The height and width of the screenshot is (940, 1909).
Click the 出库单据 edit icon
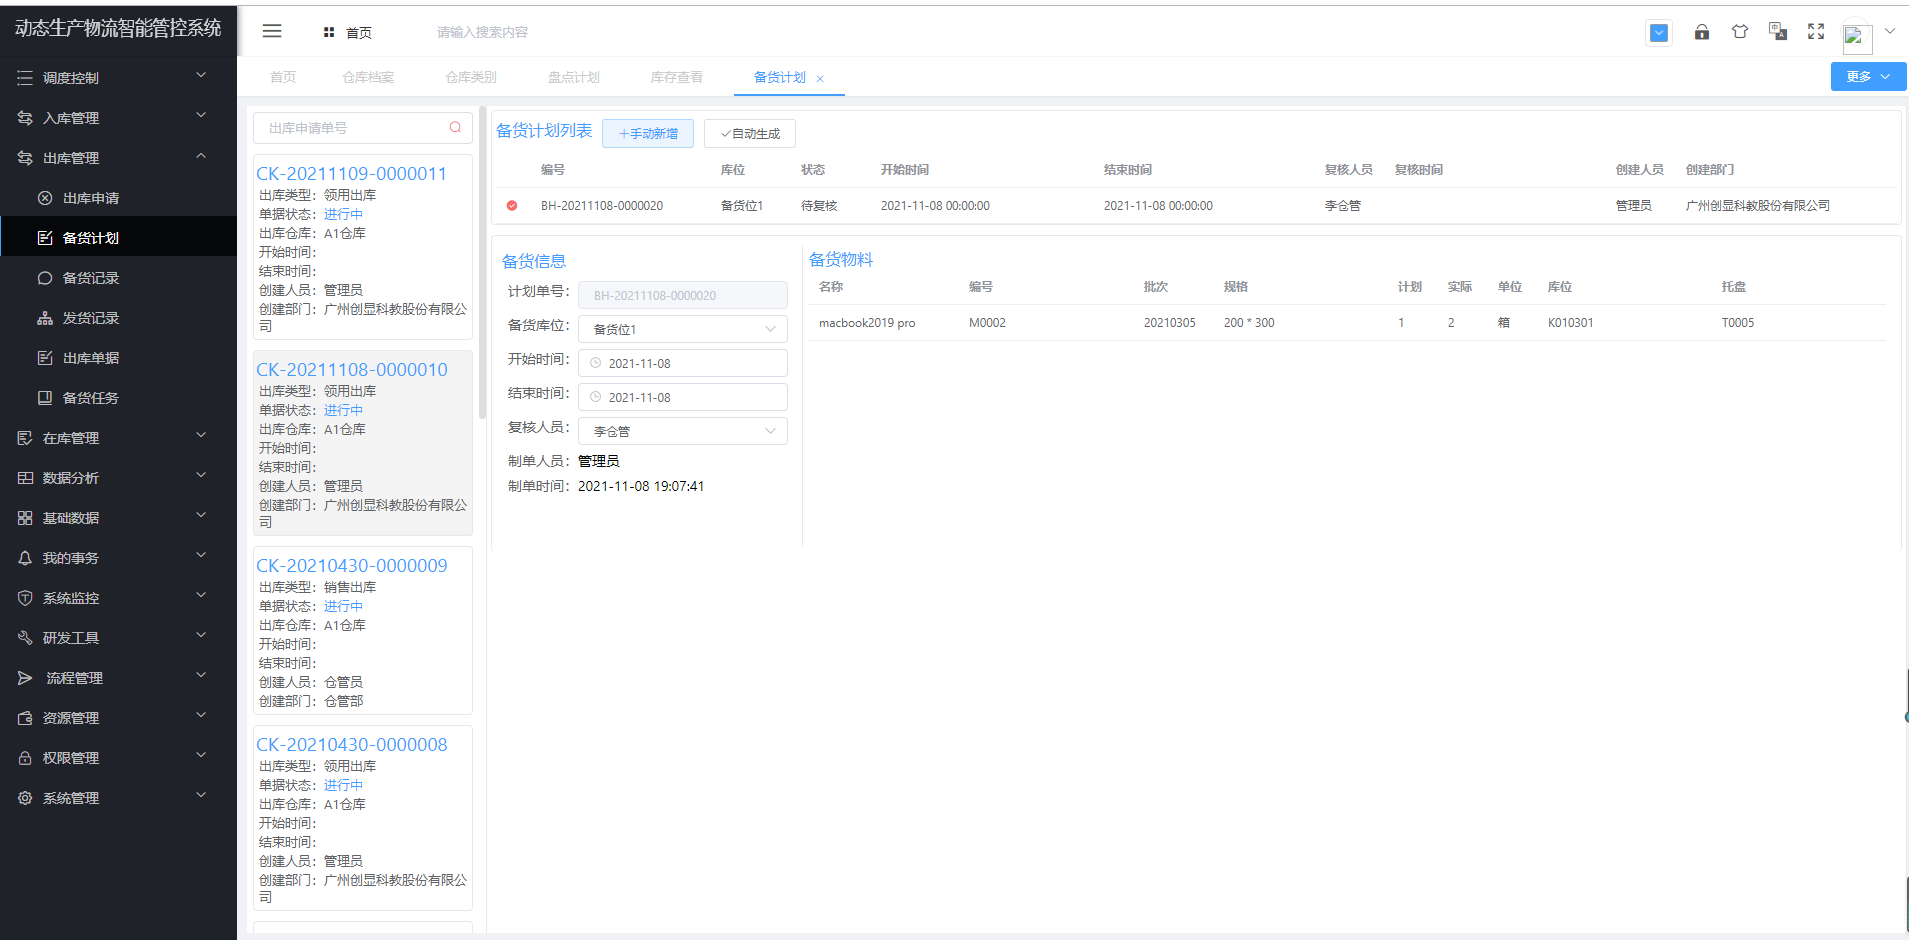click(x=45, y=358)
